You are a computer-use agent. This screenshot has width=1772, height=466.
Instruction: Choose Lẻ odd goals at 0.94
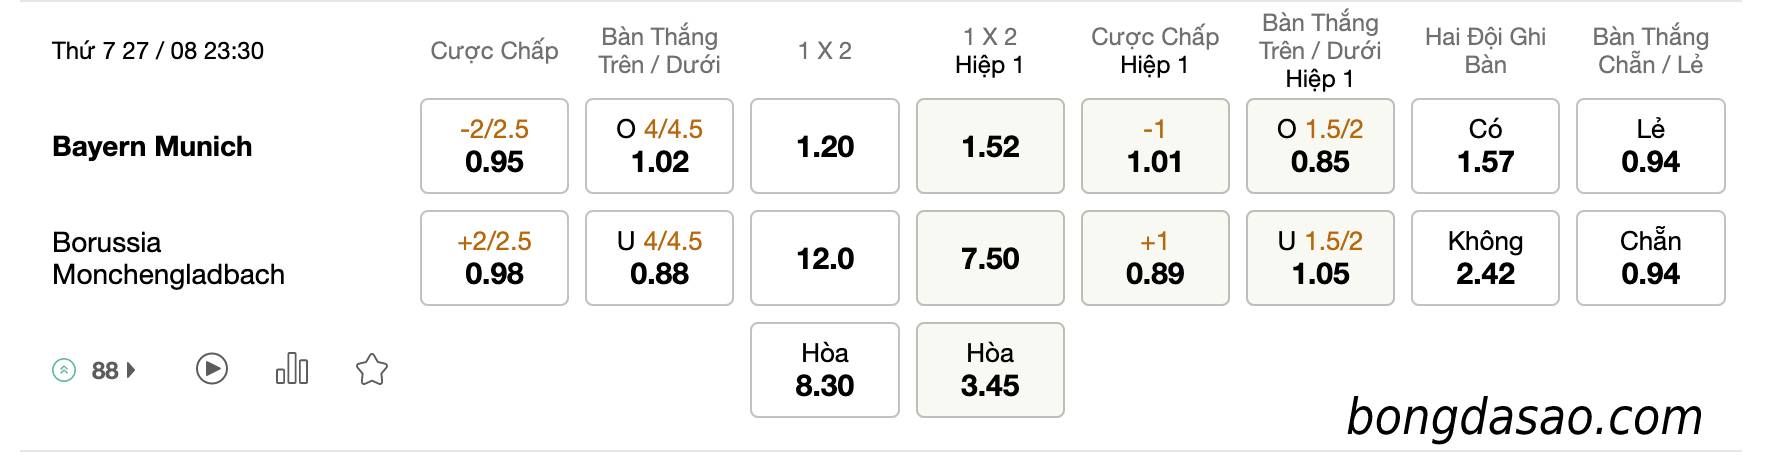[1651, 146]
